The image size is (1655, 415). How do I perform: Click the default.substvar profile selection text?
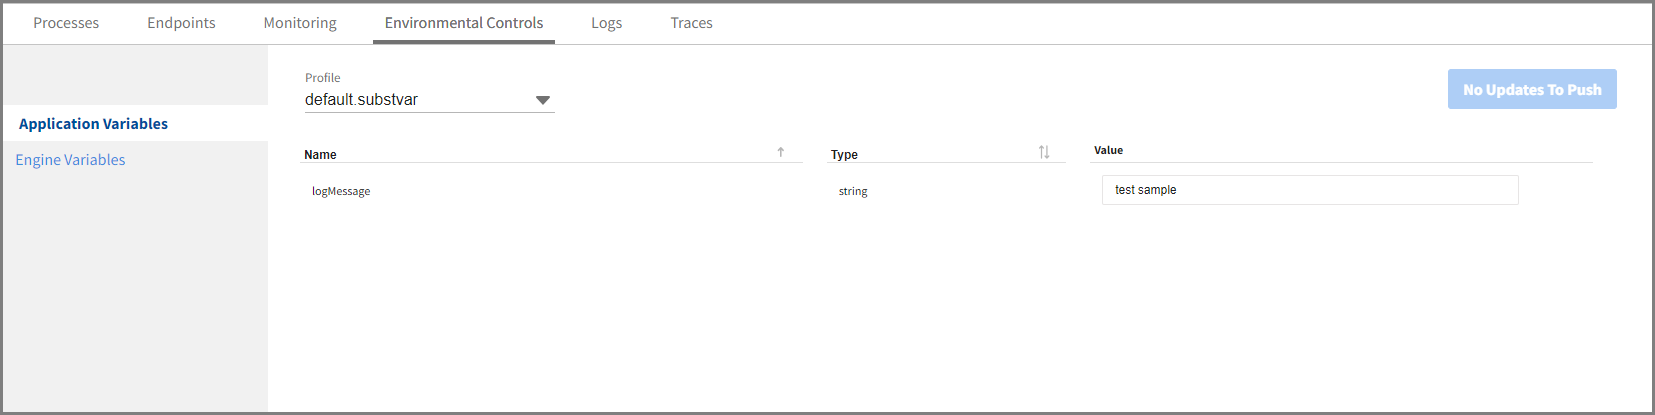pyautogui.click(x=362, y=100)
